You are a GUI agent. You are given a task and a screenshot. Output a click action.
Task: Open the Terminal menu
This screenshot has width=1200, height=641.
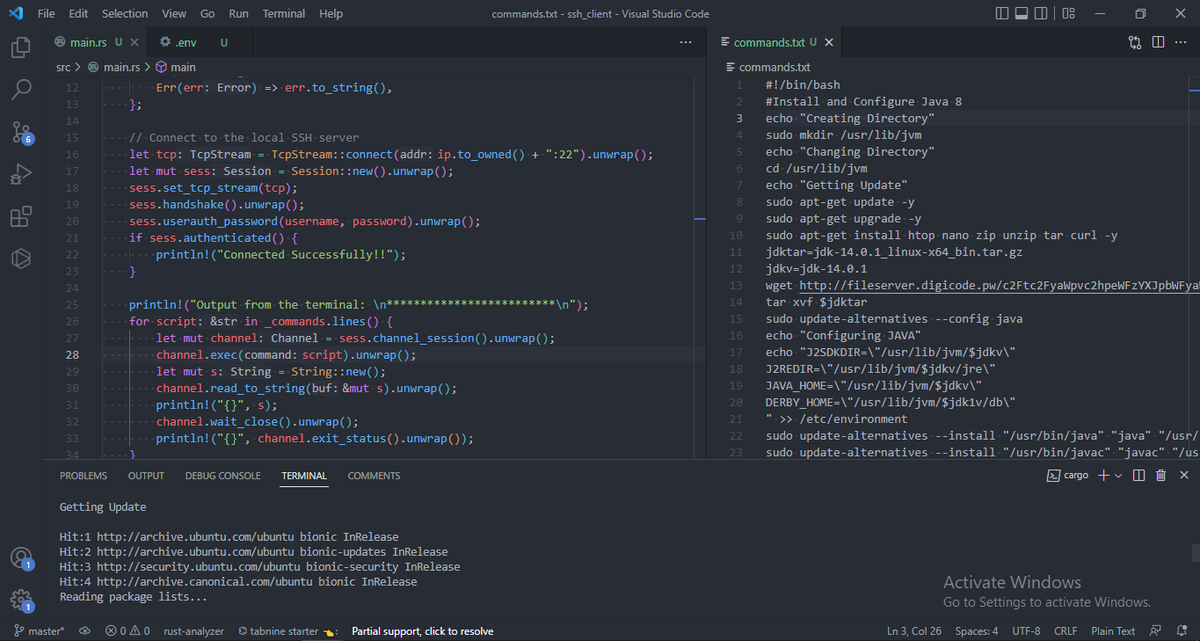[x=284, y=14]
